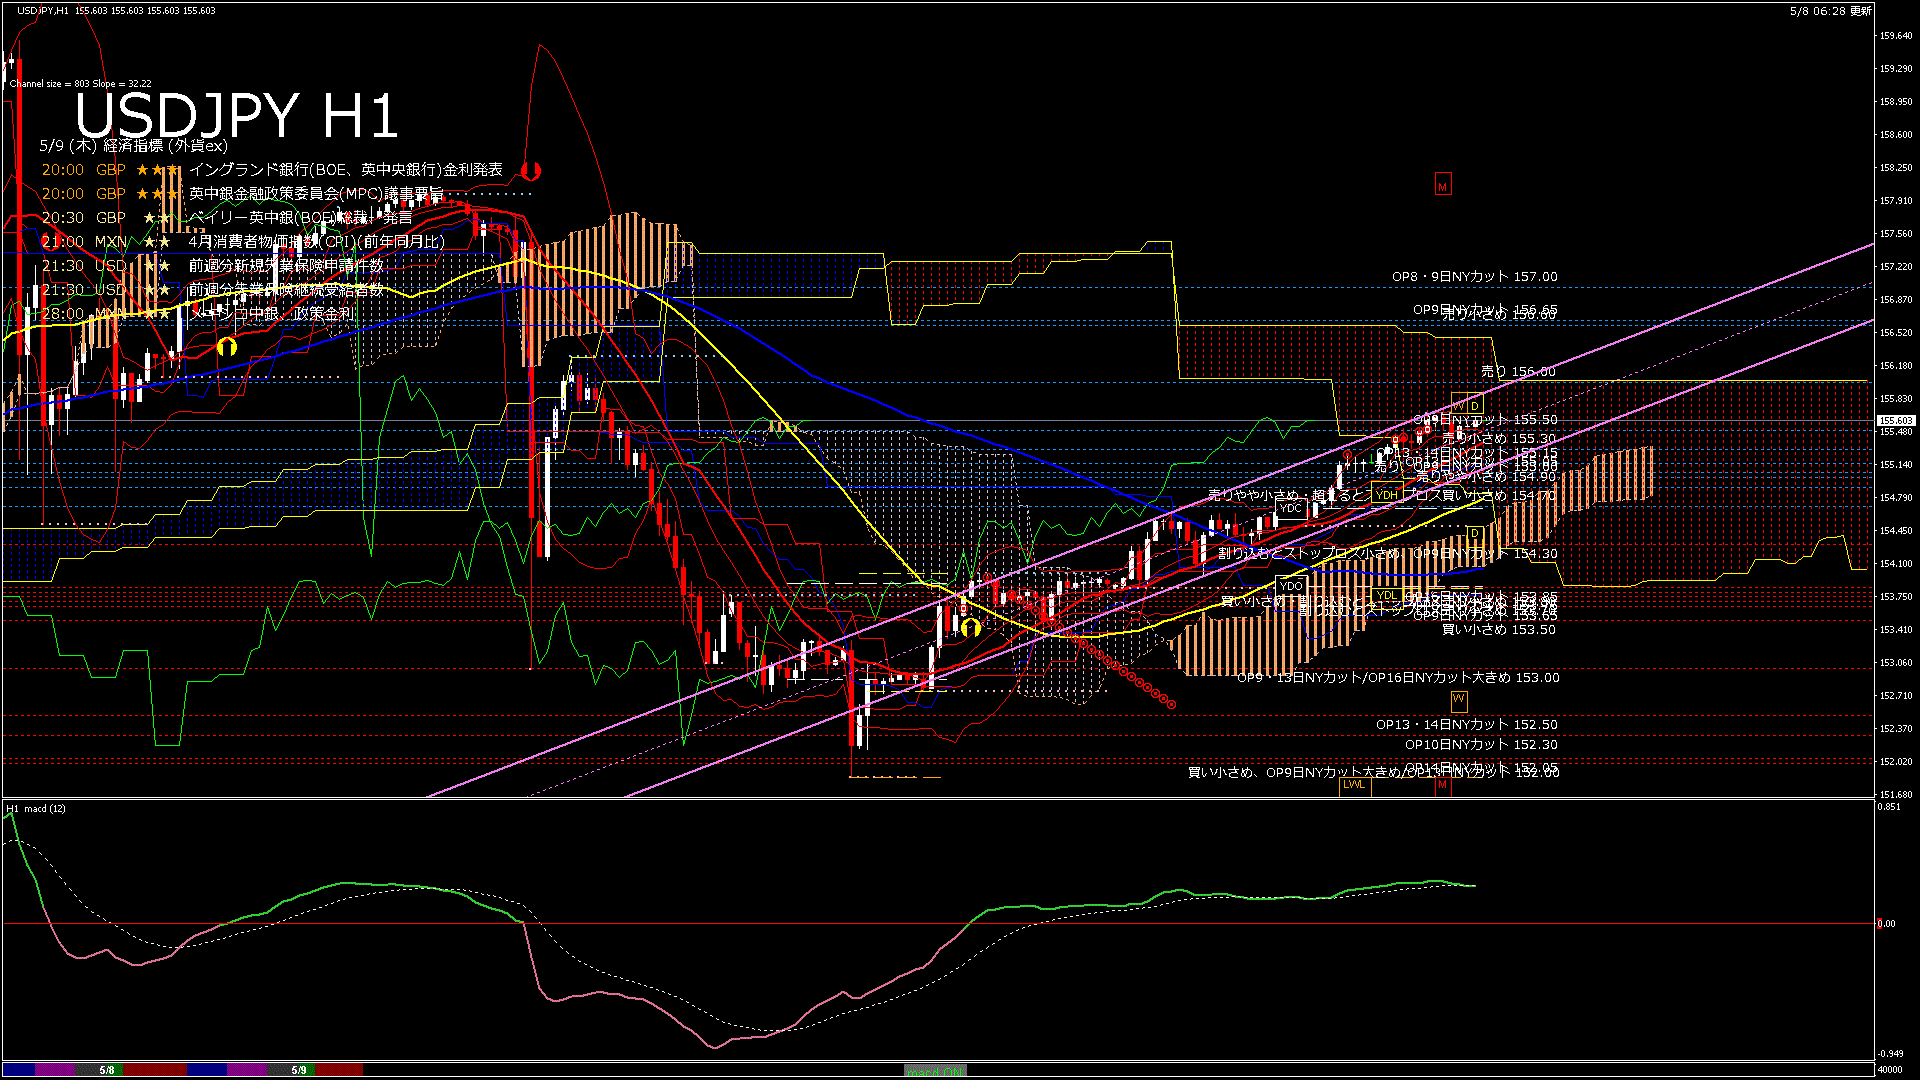Click the 20:00 GBP BOE rate announcement row

(x=272, y=170)
